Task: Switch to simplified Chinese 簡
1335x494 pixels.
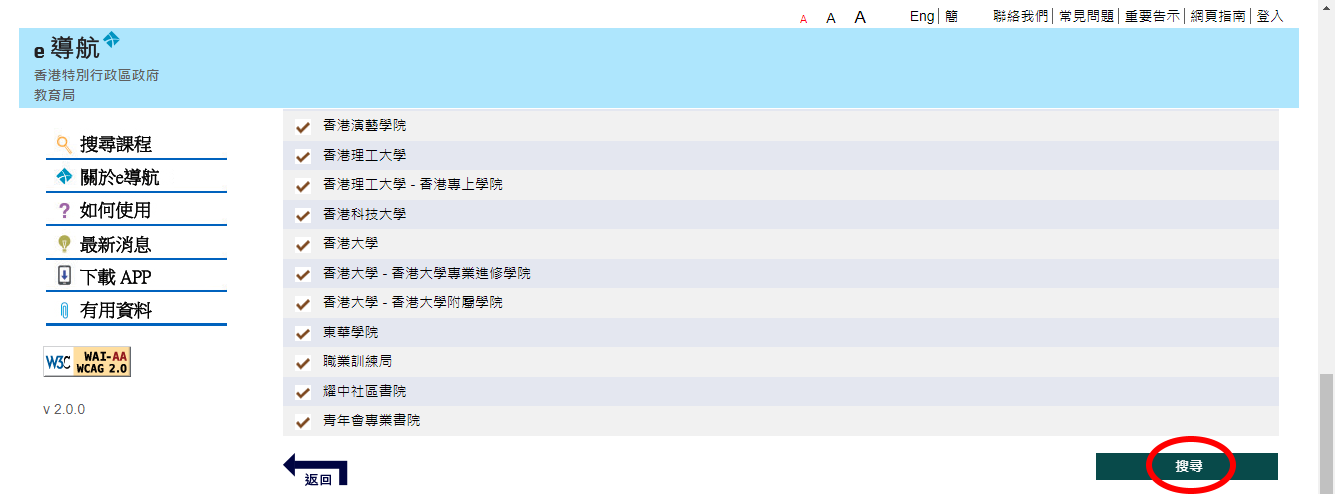Action: point(951,16)
